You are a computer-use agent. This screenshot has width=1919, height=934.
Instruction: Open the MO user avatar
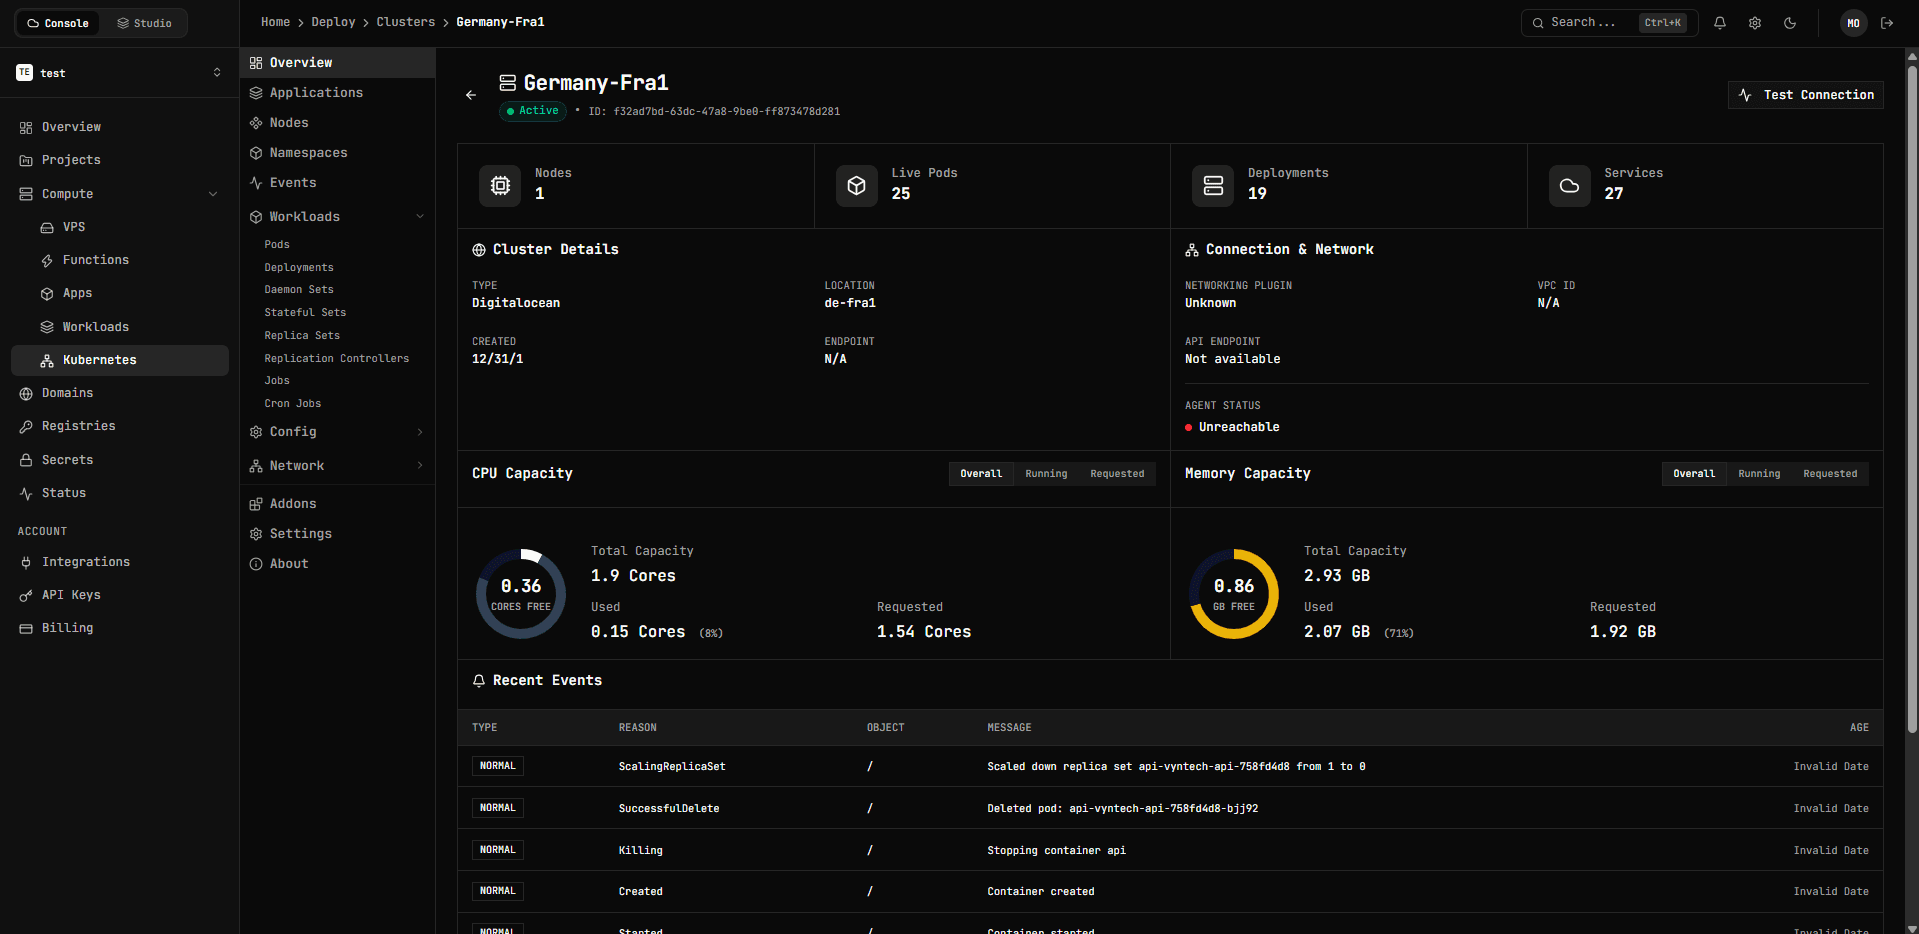1853,23
